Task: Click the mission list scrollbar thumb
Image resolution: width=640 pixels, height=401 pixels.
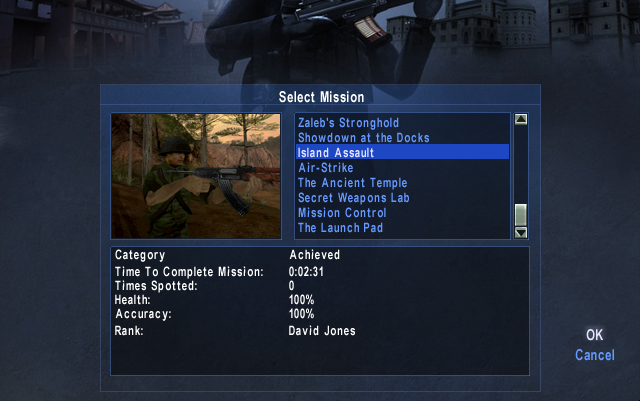Action: (x=520, y=215)
